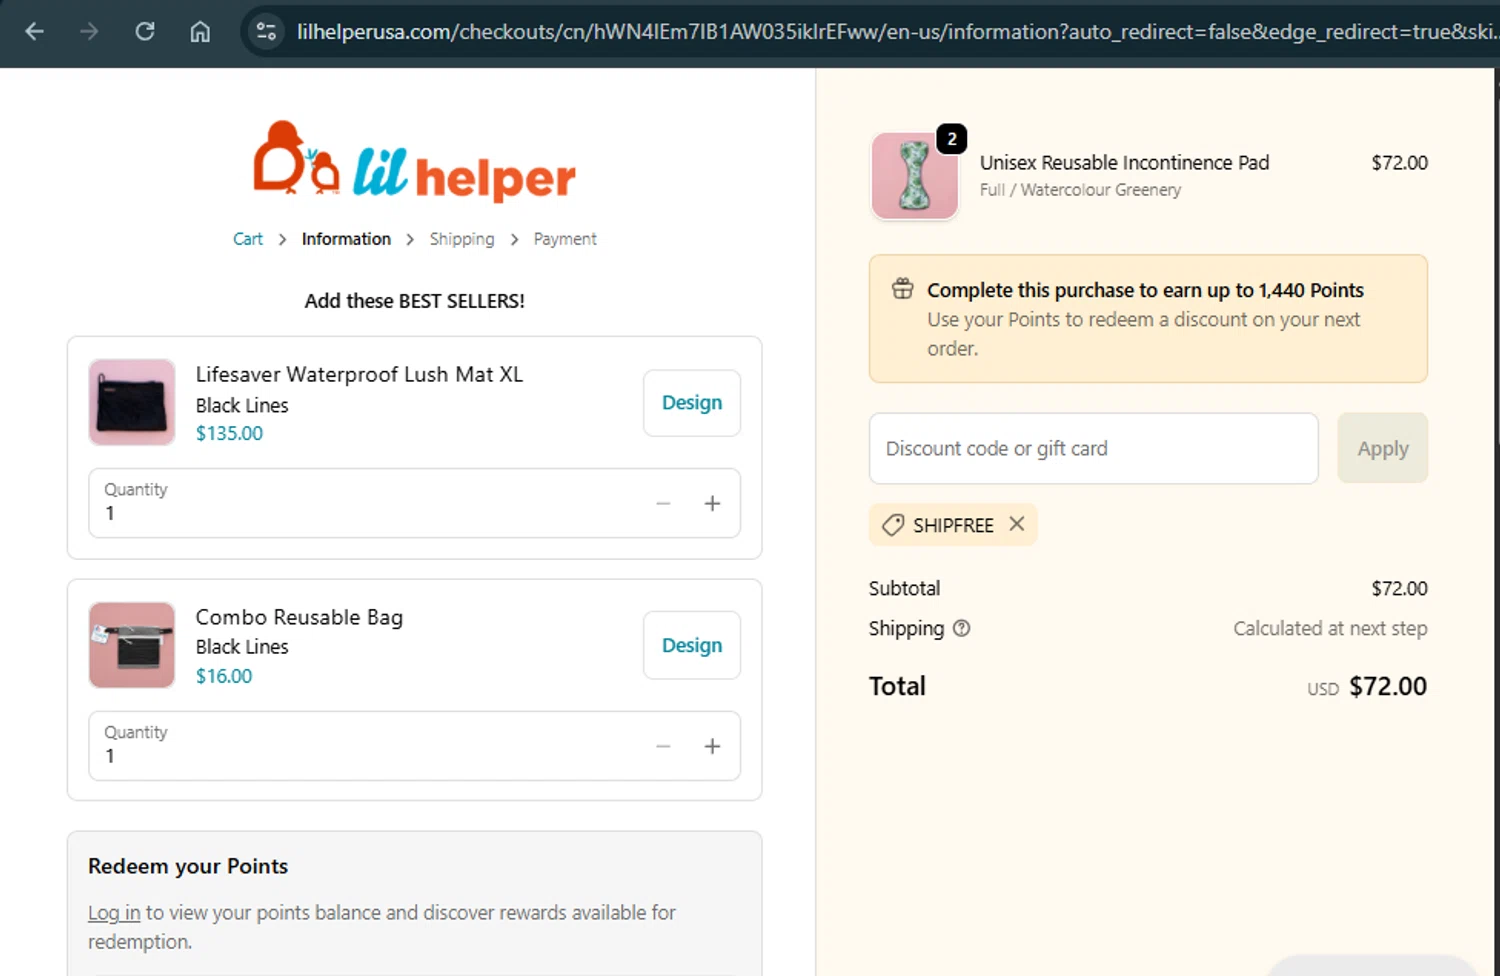The height and width of the screenshot is (976, 1500).
Task: Click the Combo Reusable Bag thumbnail
Action: coord(132,645)
